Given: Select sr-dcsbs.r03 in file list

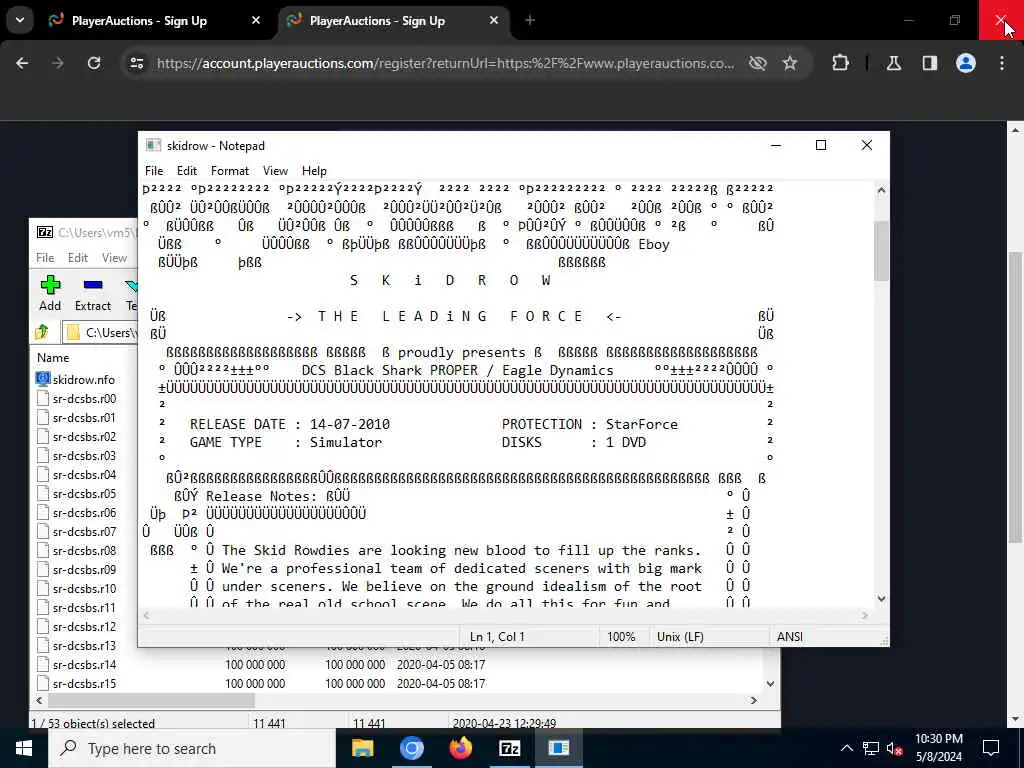Looking at the screenshot, I should tap(84, 455).
